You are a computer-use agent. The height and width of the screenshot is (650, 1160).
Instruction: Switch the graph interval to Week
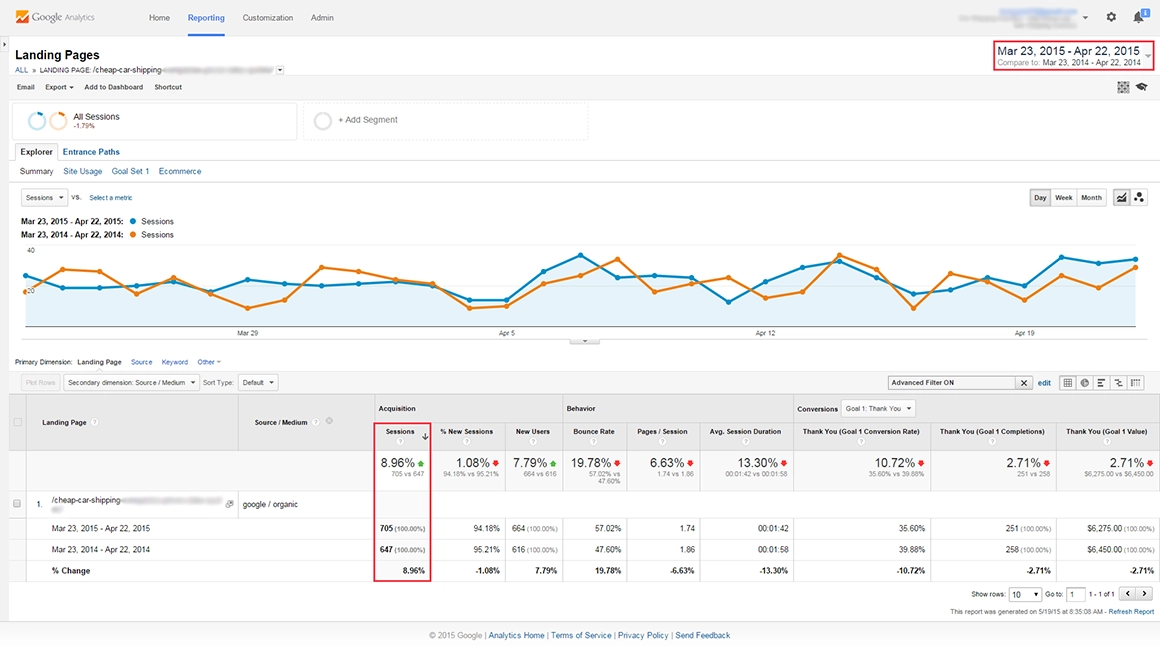pyautogui.click(x=1063, y=198)
